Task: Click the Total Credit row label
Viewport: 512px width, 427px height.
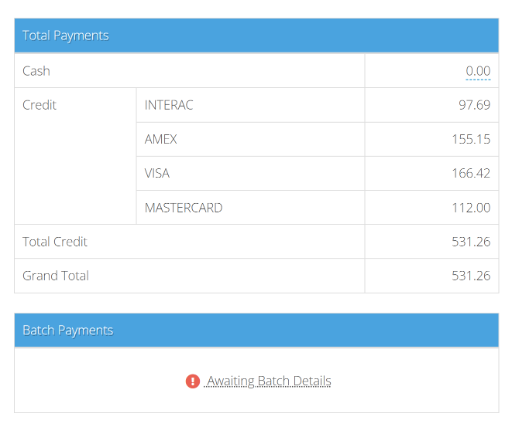Action: pyautogui.click(x=55, y=242)
